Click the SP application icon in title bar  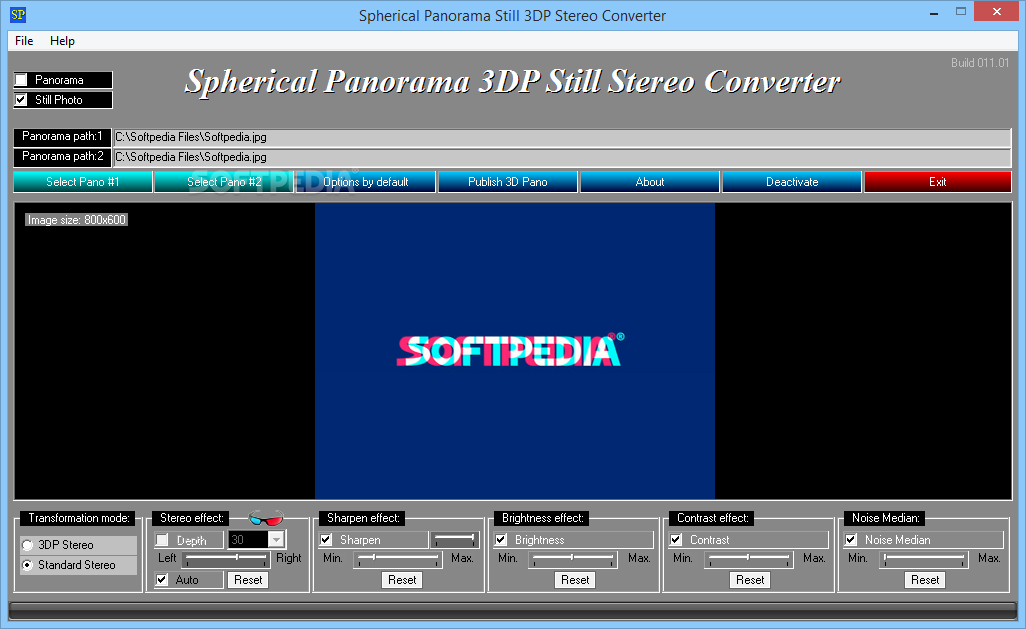(18, 14)
